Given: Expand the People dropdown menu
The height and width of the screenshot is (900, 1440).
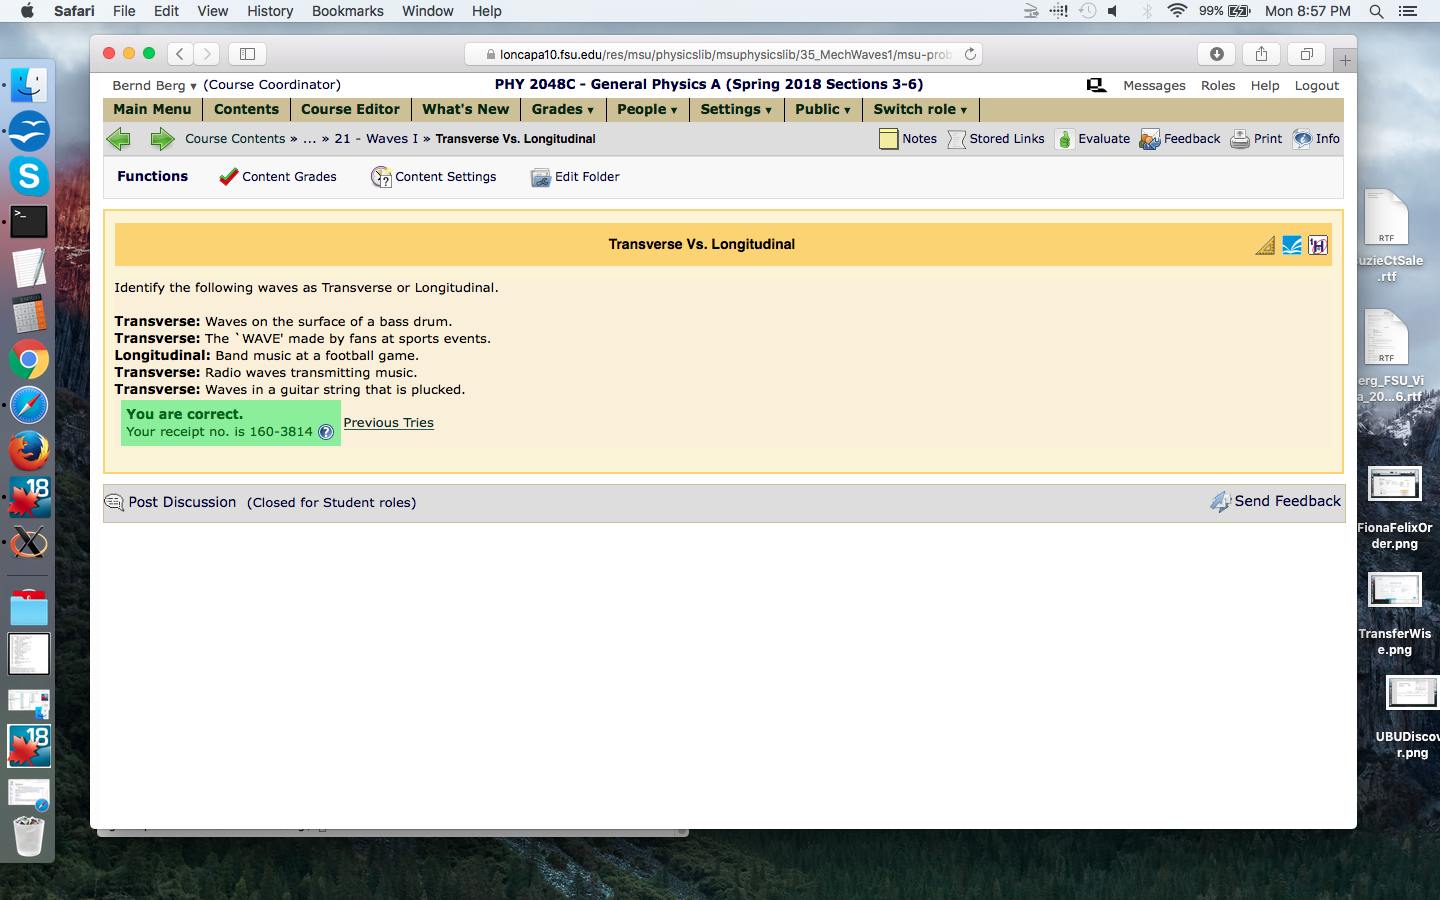Looking at the screenshot, I should point(647,109).
